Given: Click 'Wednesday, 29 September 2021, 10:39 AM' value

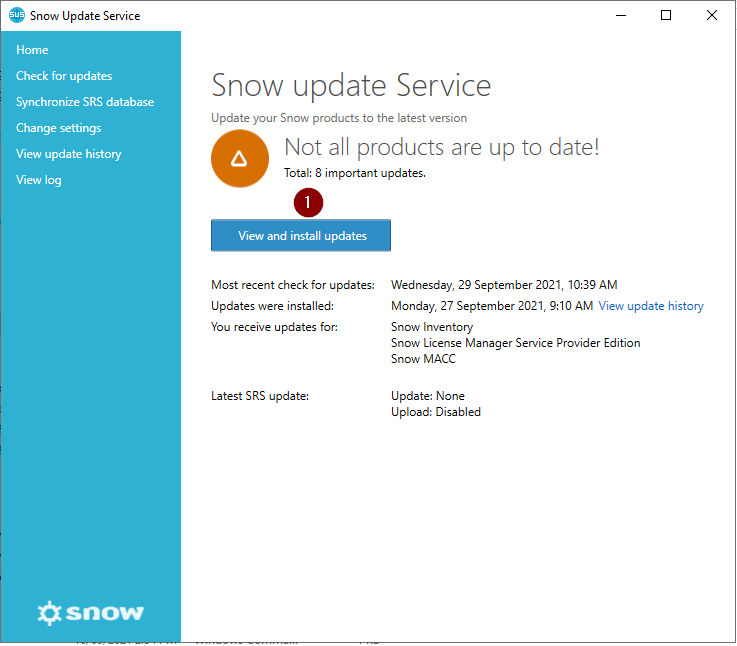Looking at the screenshot, I should click(504, 285).
